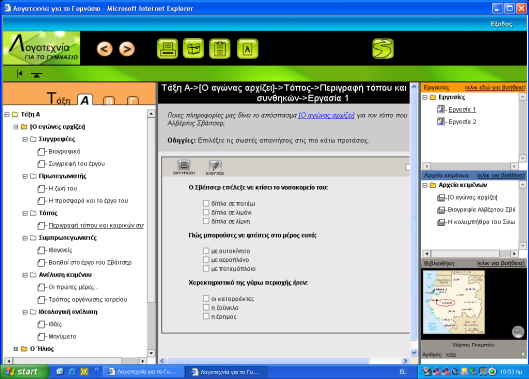Switch to the class Γ tab

coord(133,101)
